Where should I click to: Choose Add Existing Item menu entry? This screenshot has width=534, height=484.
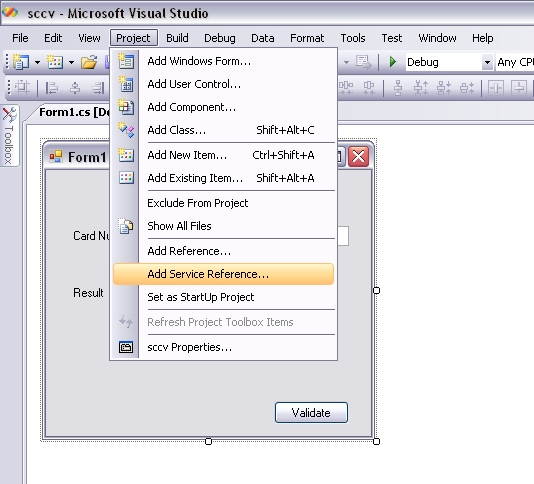coord(223,178)
